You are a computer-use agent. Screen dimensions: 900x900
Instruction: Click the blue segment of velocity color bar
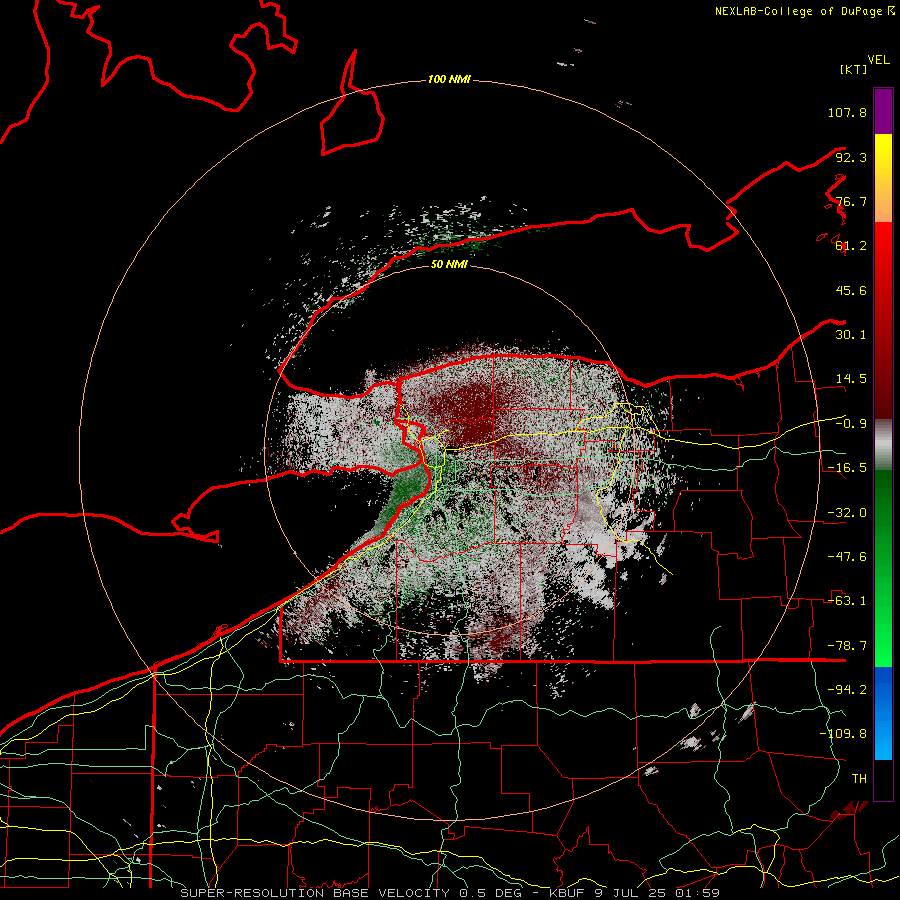883,713
